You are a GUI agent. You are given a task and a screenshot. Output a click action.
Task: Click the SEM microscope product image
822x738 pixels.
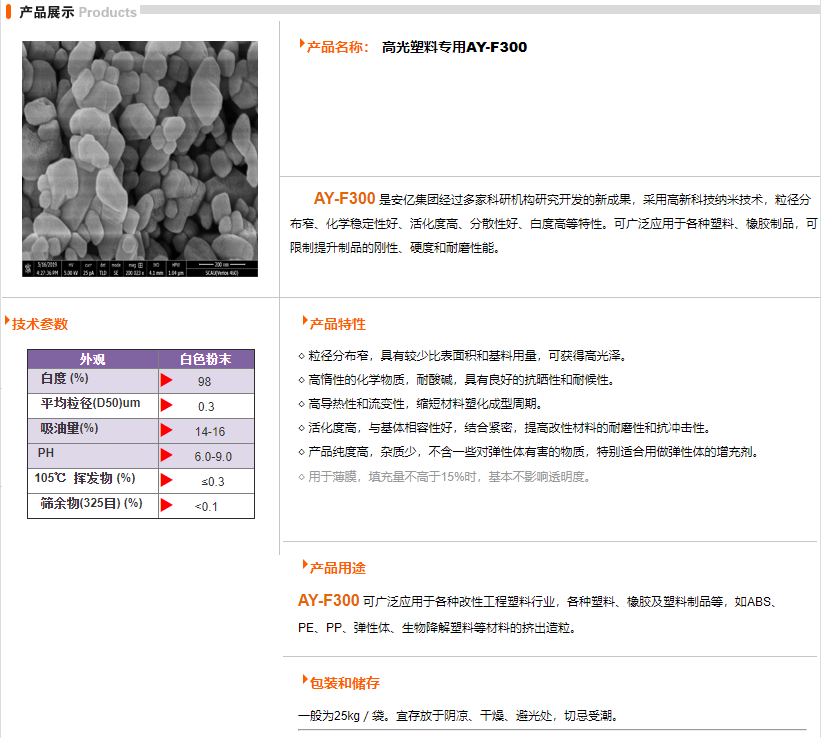click(140, 159)
